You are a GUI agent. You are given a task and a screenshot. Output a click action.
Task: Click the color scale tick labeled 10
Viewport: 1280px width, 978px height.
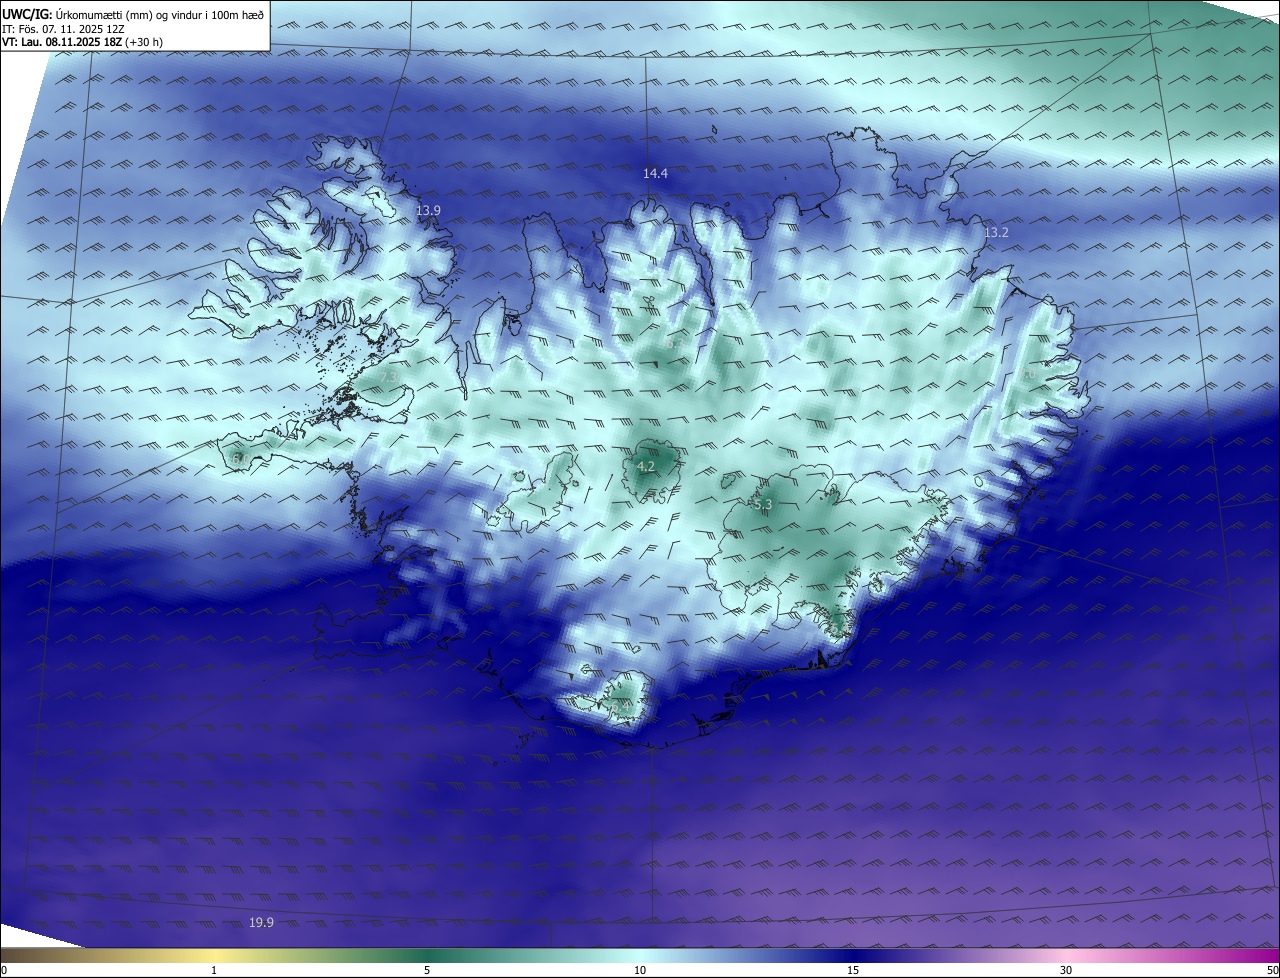click(640, 970)
